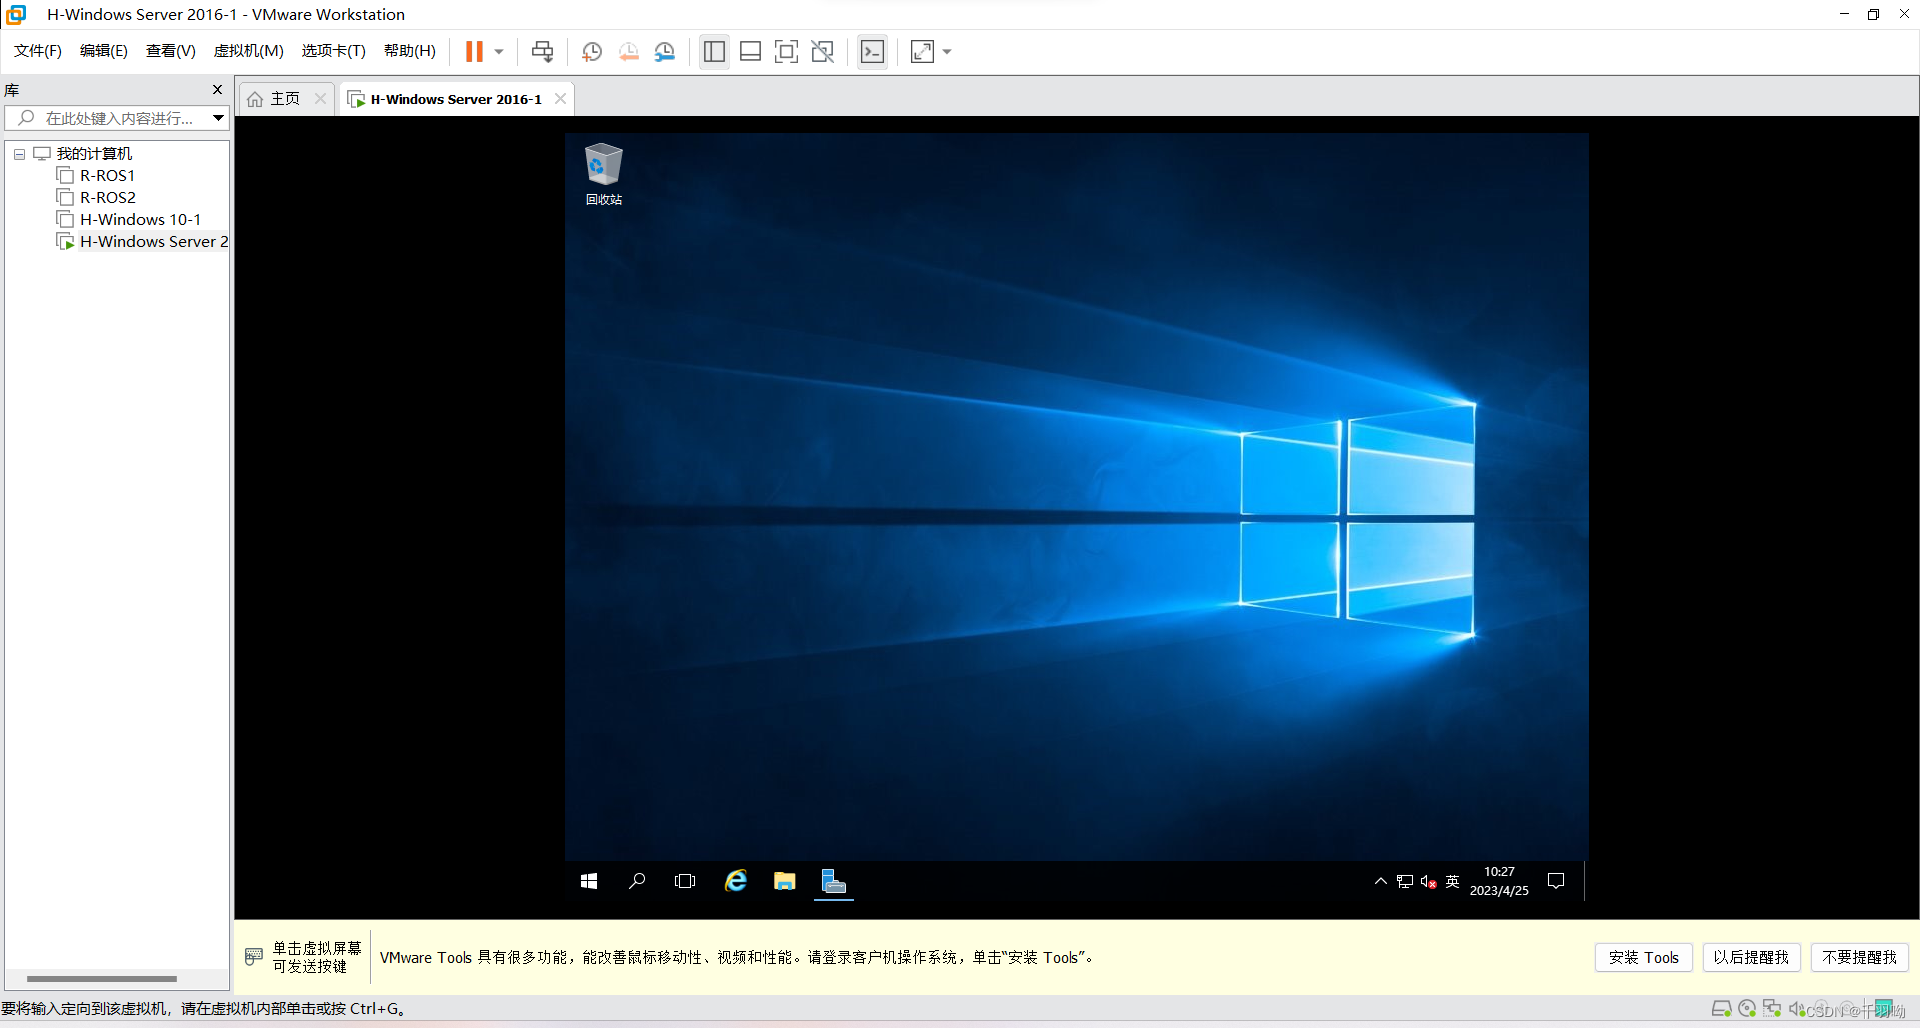1920x1028 pixels.
Task: Launch Internet Explorer from the guest taskbar
Action: pyautogui.click(x=736, y=881)
